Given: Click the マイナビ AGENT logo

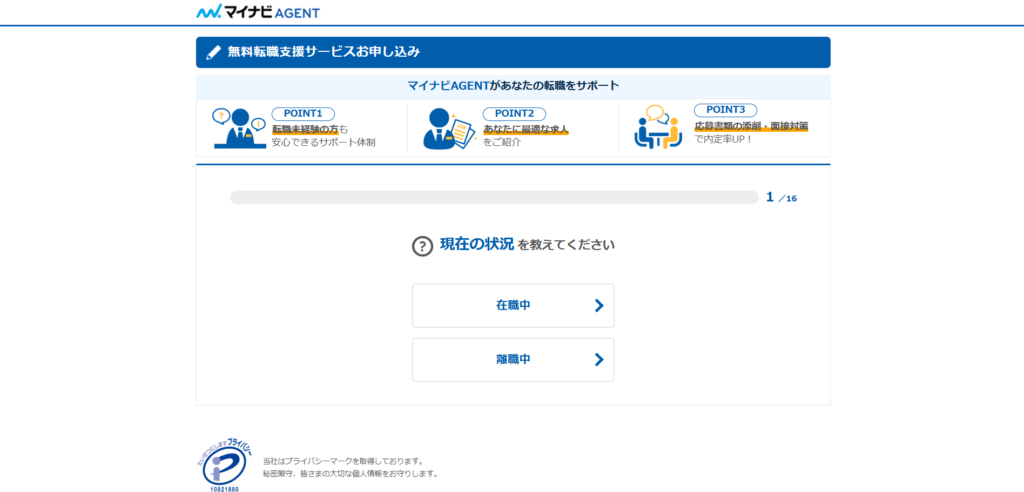Looking at the screenshot, I should coord(258,12).
